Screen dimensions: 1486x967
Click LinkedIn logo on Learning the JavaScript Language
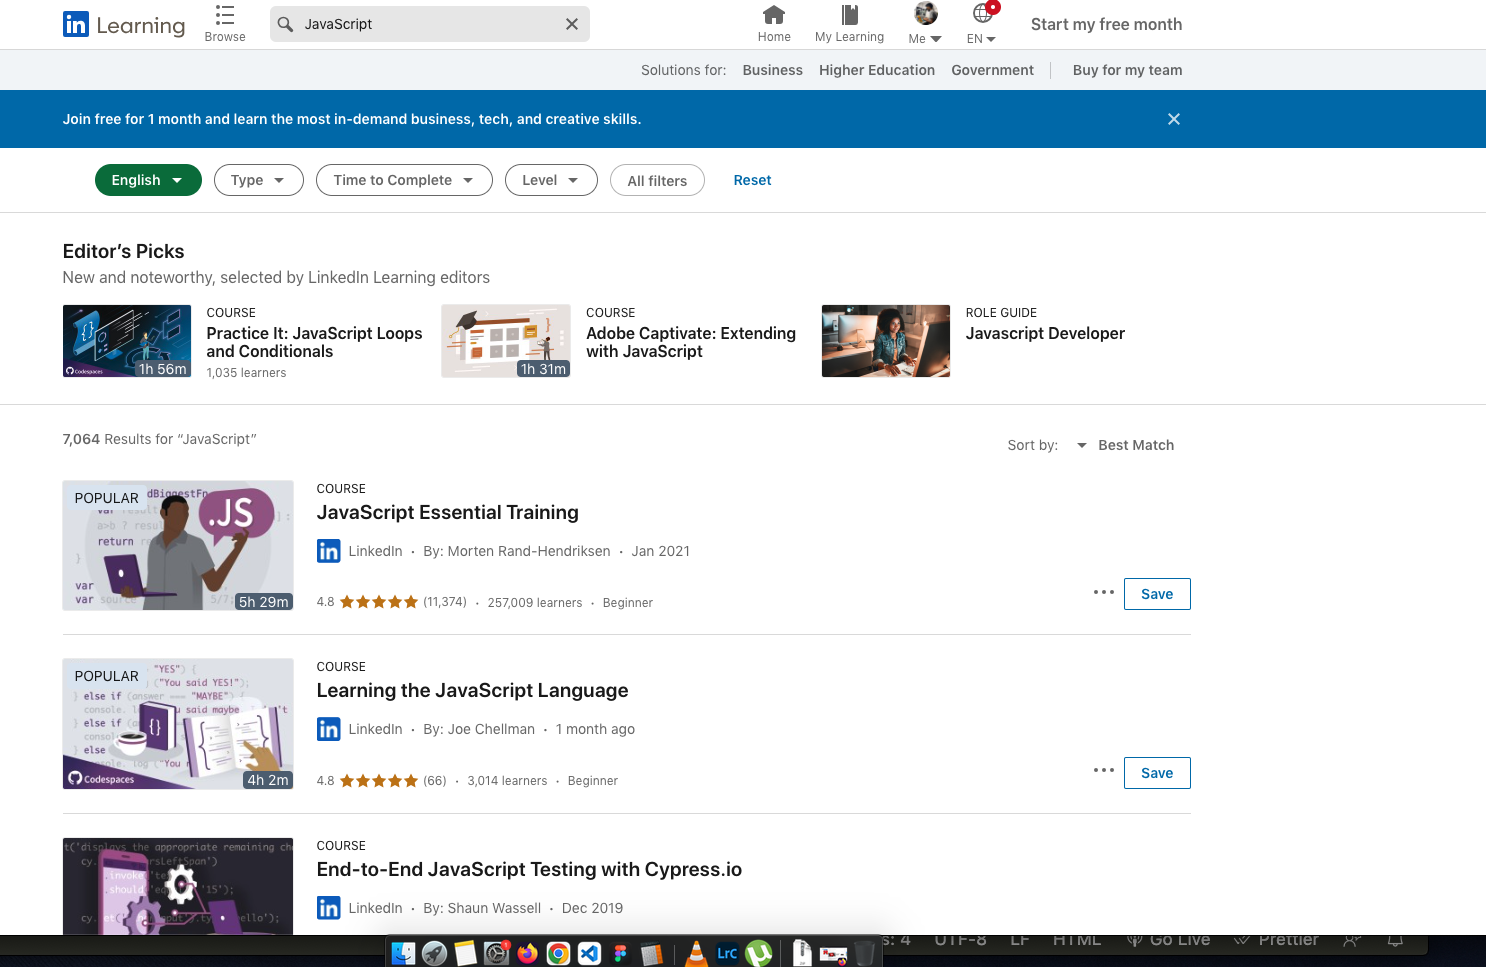point(328,729)
